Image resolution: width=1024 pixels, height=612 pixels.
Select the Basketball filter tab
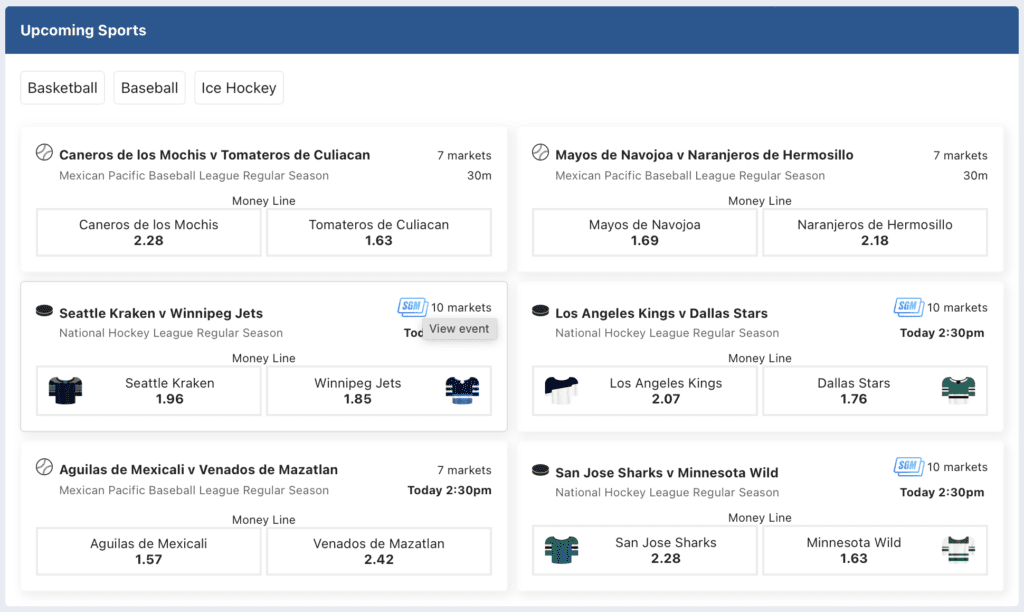(63, 88)
